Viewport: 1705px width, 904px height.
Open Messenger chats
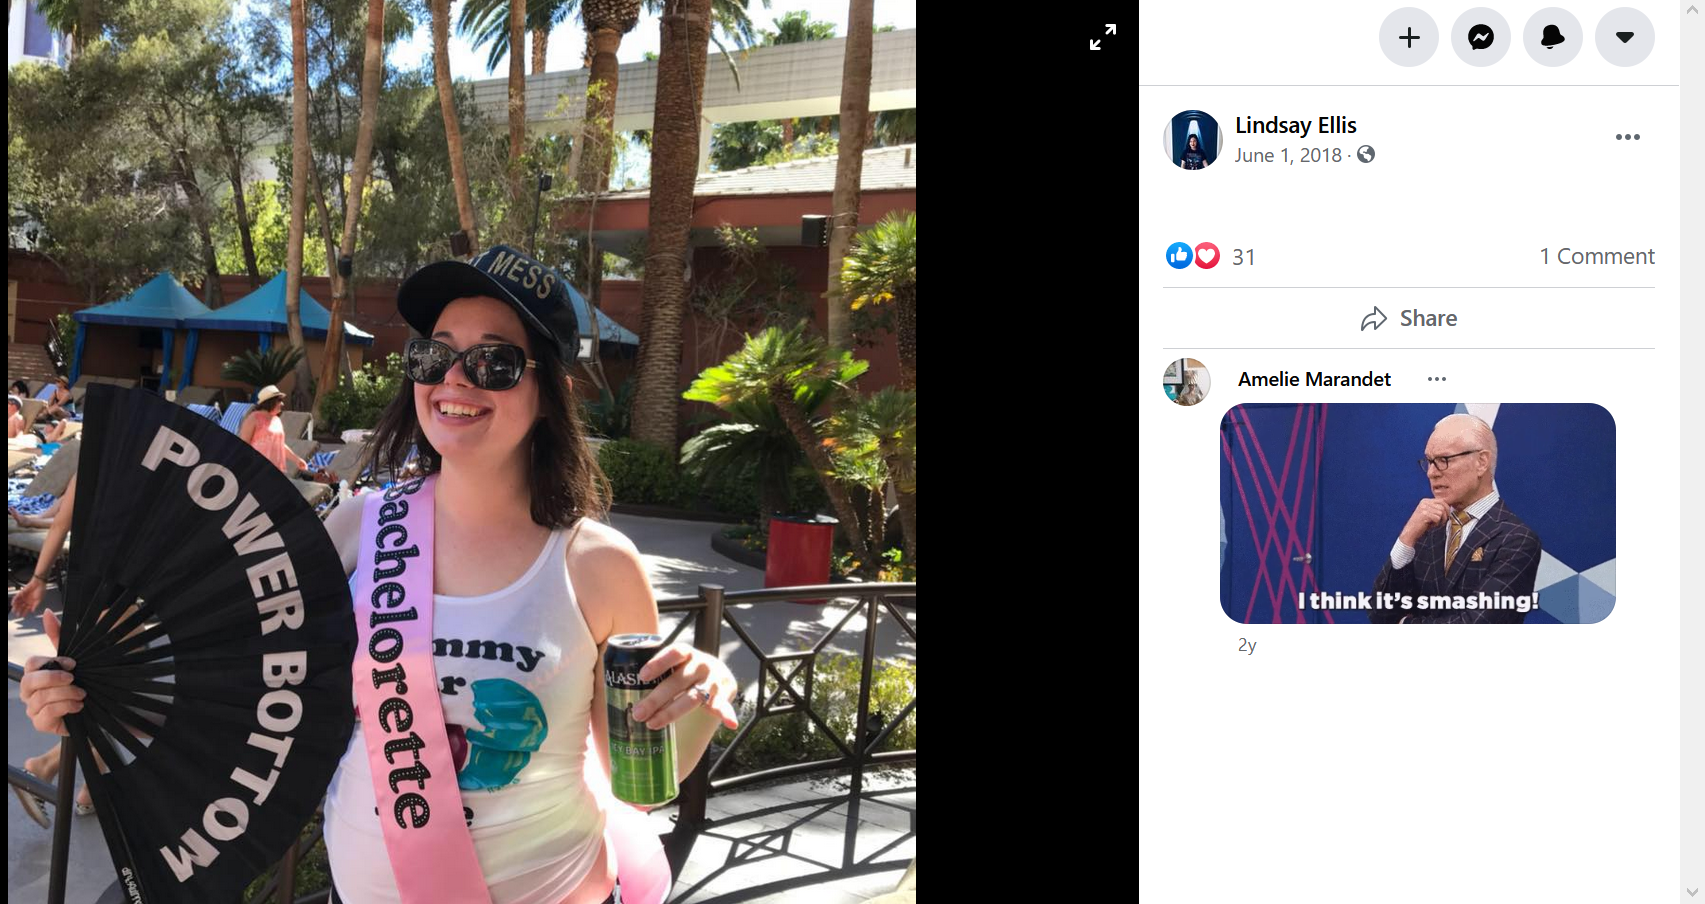coord(1480,37)
